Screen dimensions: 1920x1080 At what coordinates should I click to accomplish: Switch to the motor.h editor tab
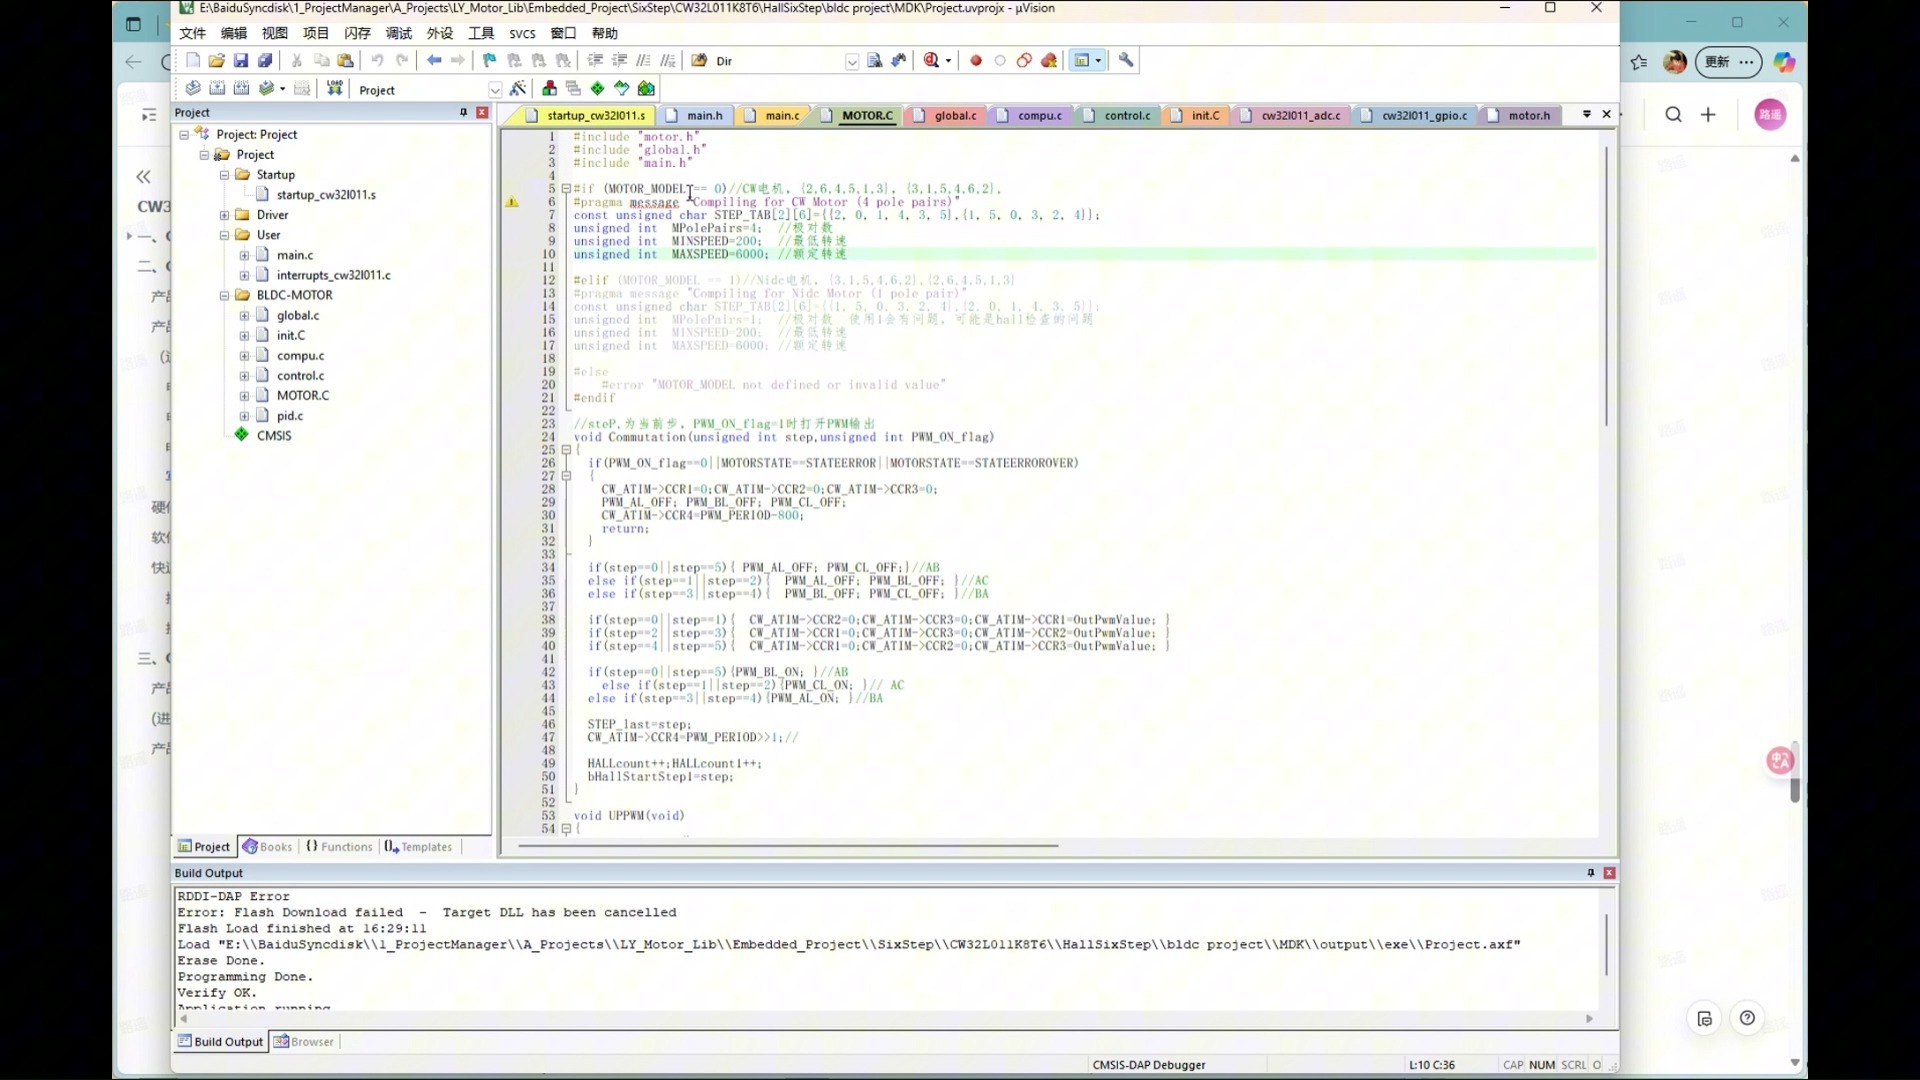(1519, 115)
